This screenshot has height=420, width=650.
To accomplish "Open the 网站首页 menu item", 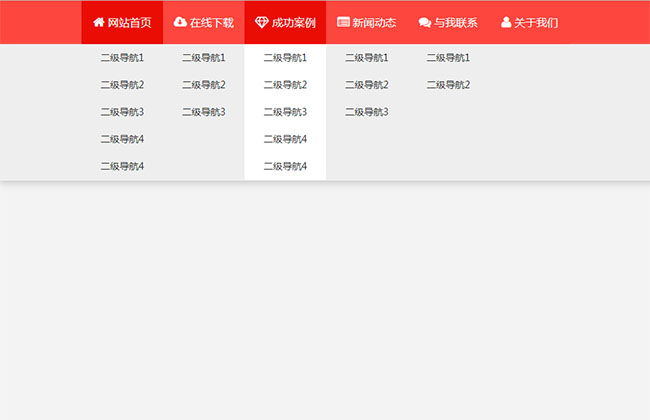I will click(x=129, y=22).
